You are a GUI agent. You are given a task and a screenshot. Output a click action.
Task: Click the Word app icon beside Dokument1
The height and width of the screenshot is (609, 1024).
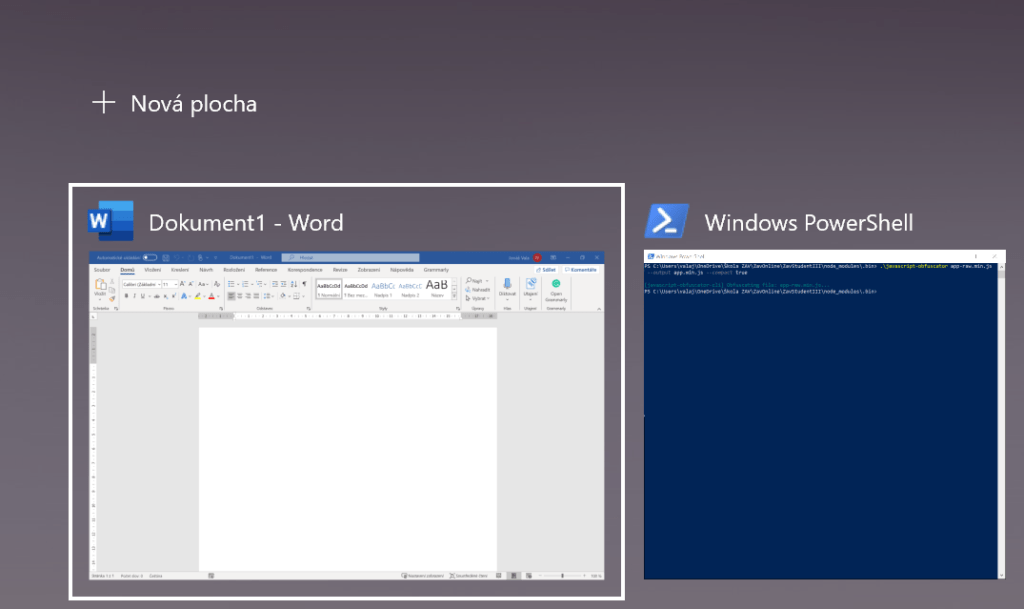click(x=110, y=221)
